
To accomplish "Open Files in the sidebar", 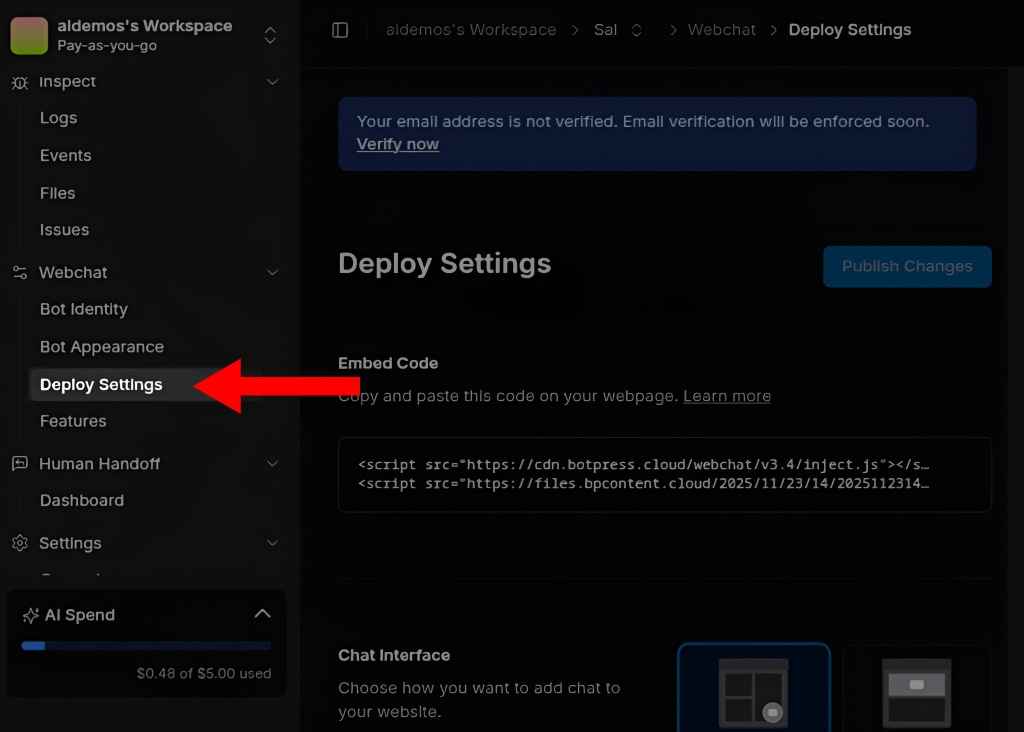I will click(x=57, y=193).
